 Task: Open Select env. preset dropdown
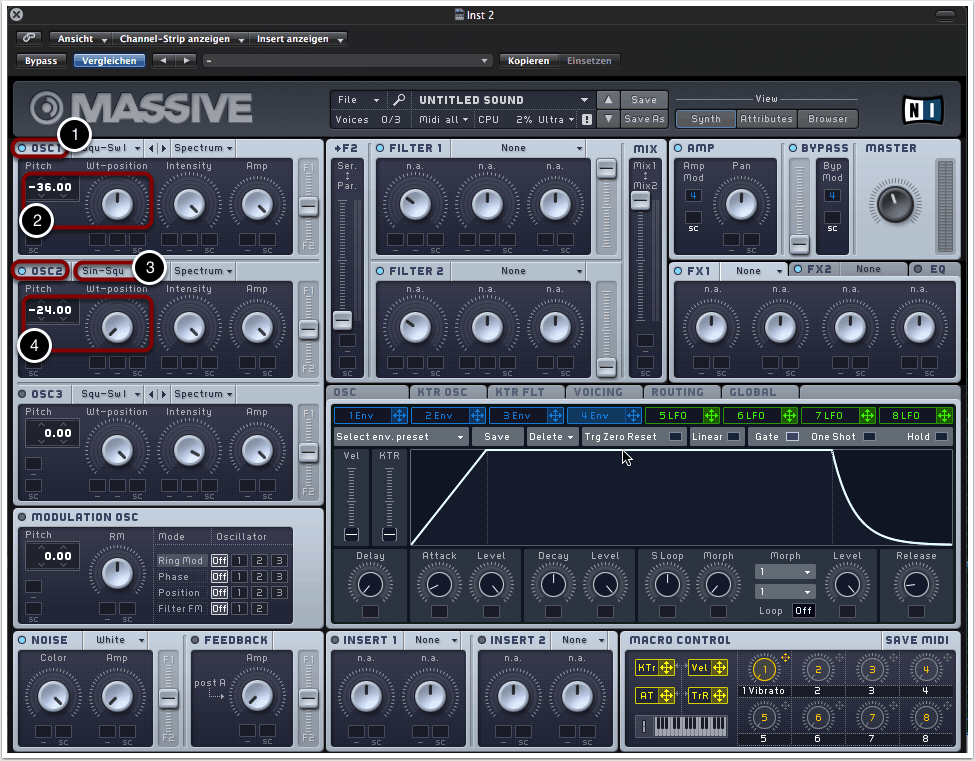tap(400, 437)
